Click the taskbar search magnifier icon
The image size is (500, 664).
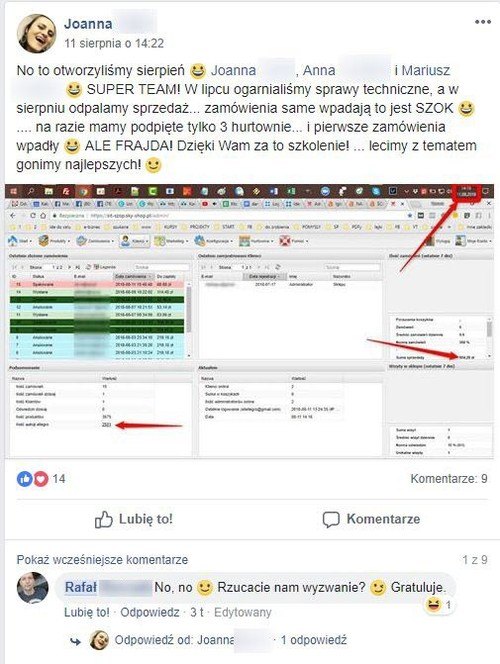(30, 191)
